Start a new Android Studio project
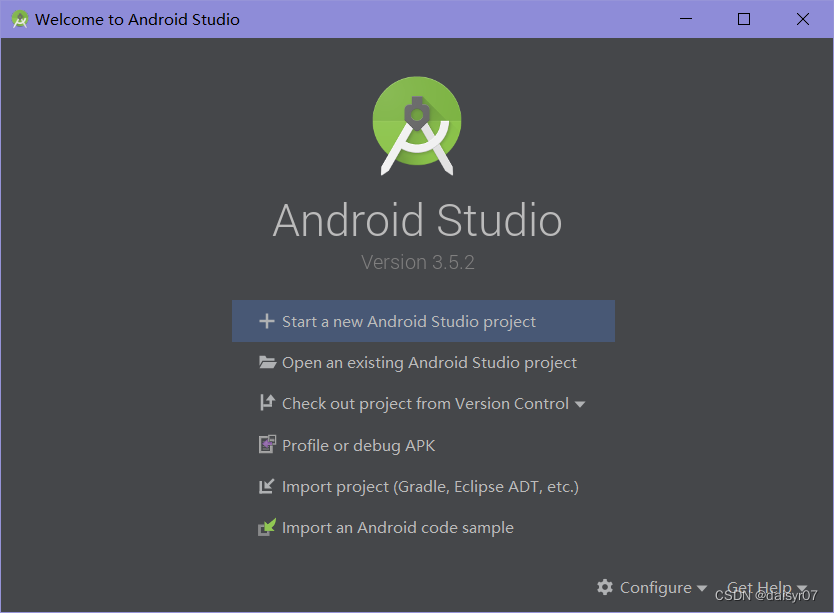 point(423,321)
